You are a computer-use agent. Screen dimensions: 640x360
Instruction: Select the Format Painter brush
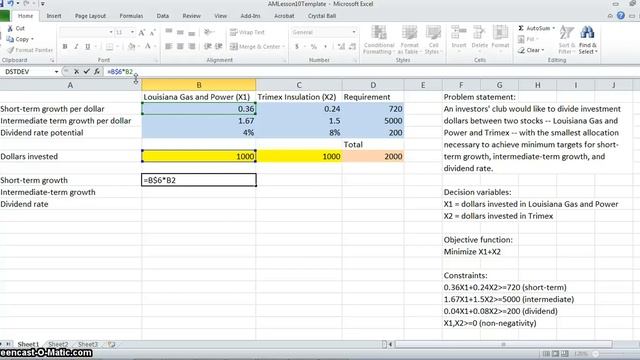[x=10, y=50]
